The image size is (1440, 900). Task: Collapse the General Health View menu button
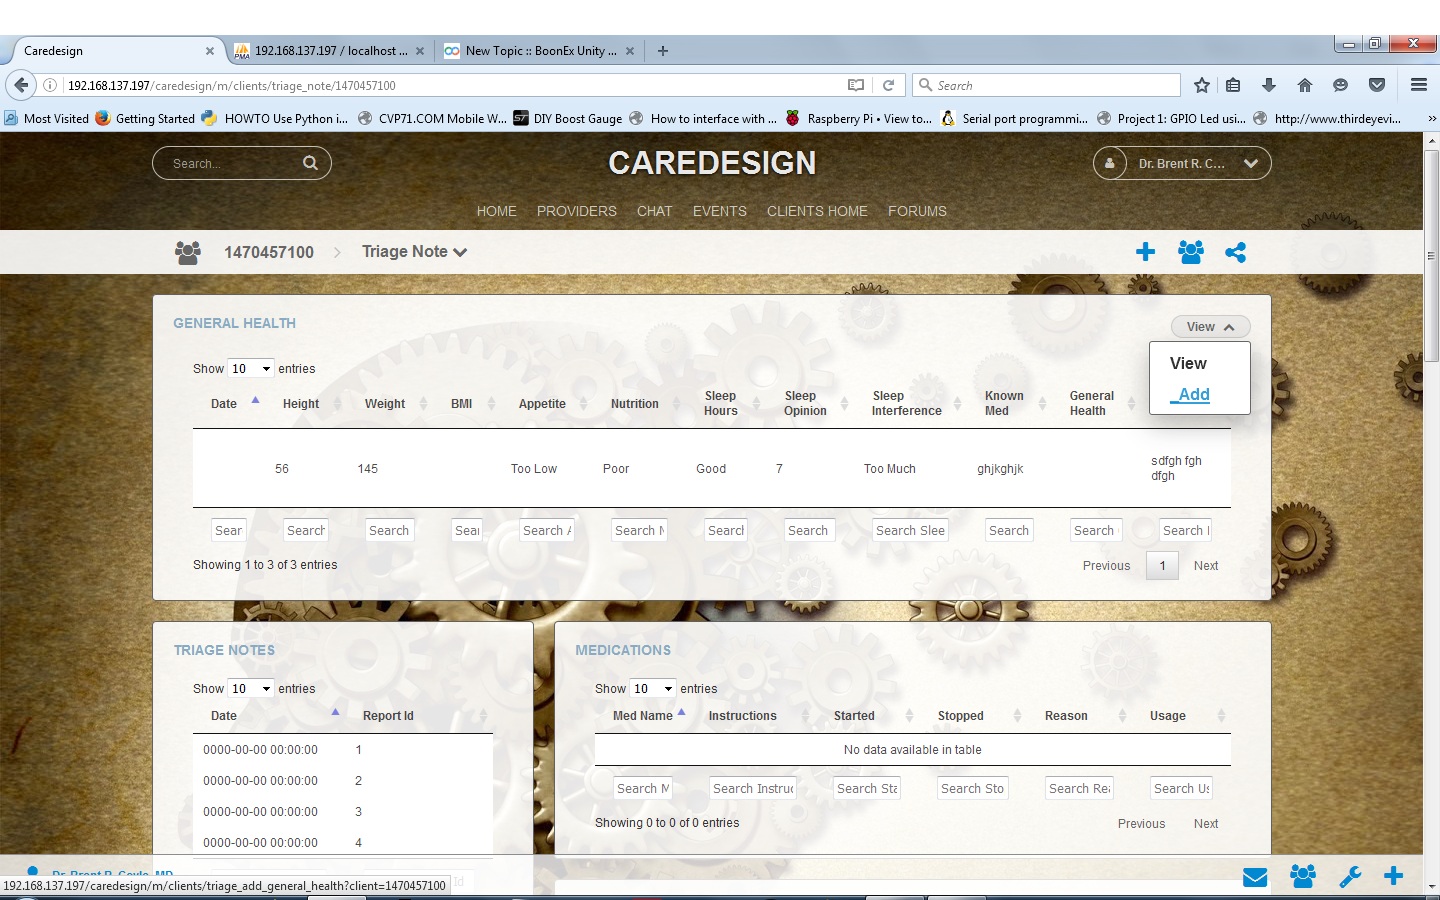point(1210,327)
